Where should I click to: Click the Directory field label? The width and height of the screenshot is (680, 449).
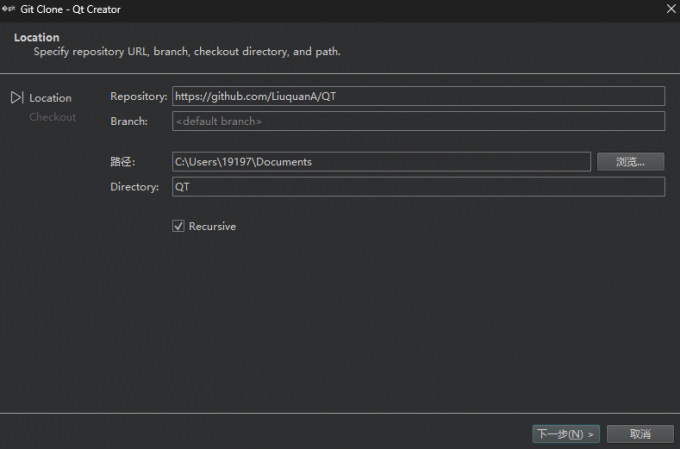[134, 187]
